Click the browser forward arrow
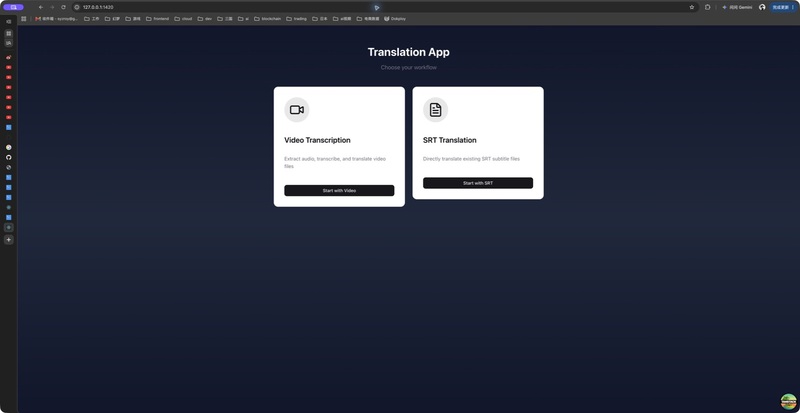This screenshot has height=413, width=800. pyautogui.click(x=52, y=7)
